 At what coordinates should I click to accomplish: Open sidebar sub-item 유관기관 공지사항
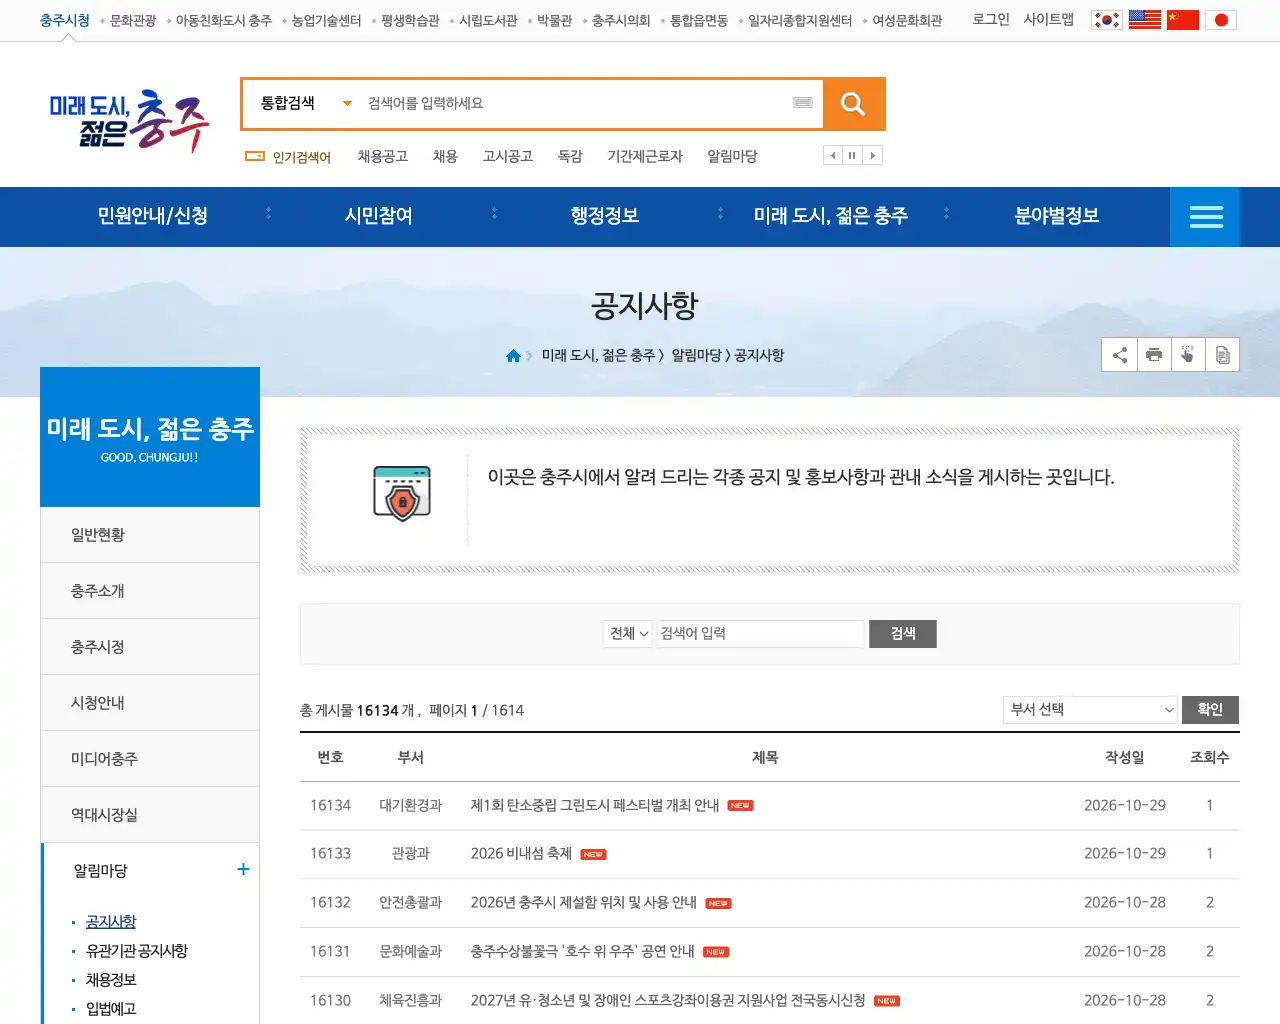[x=137, y=951]
